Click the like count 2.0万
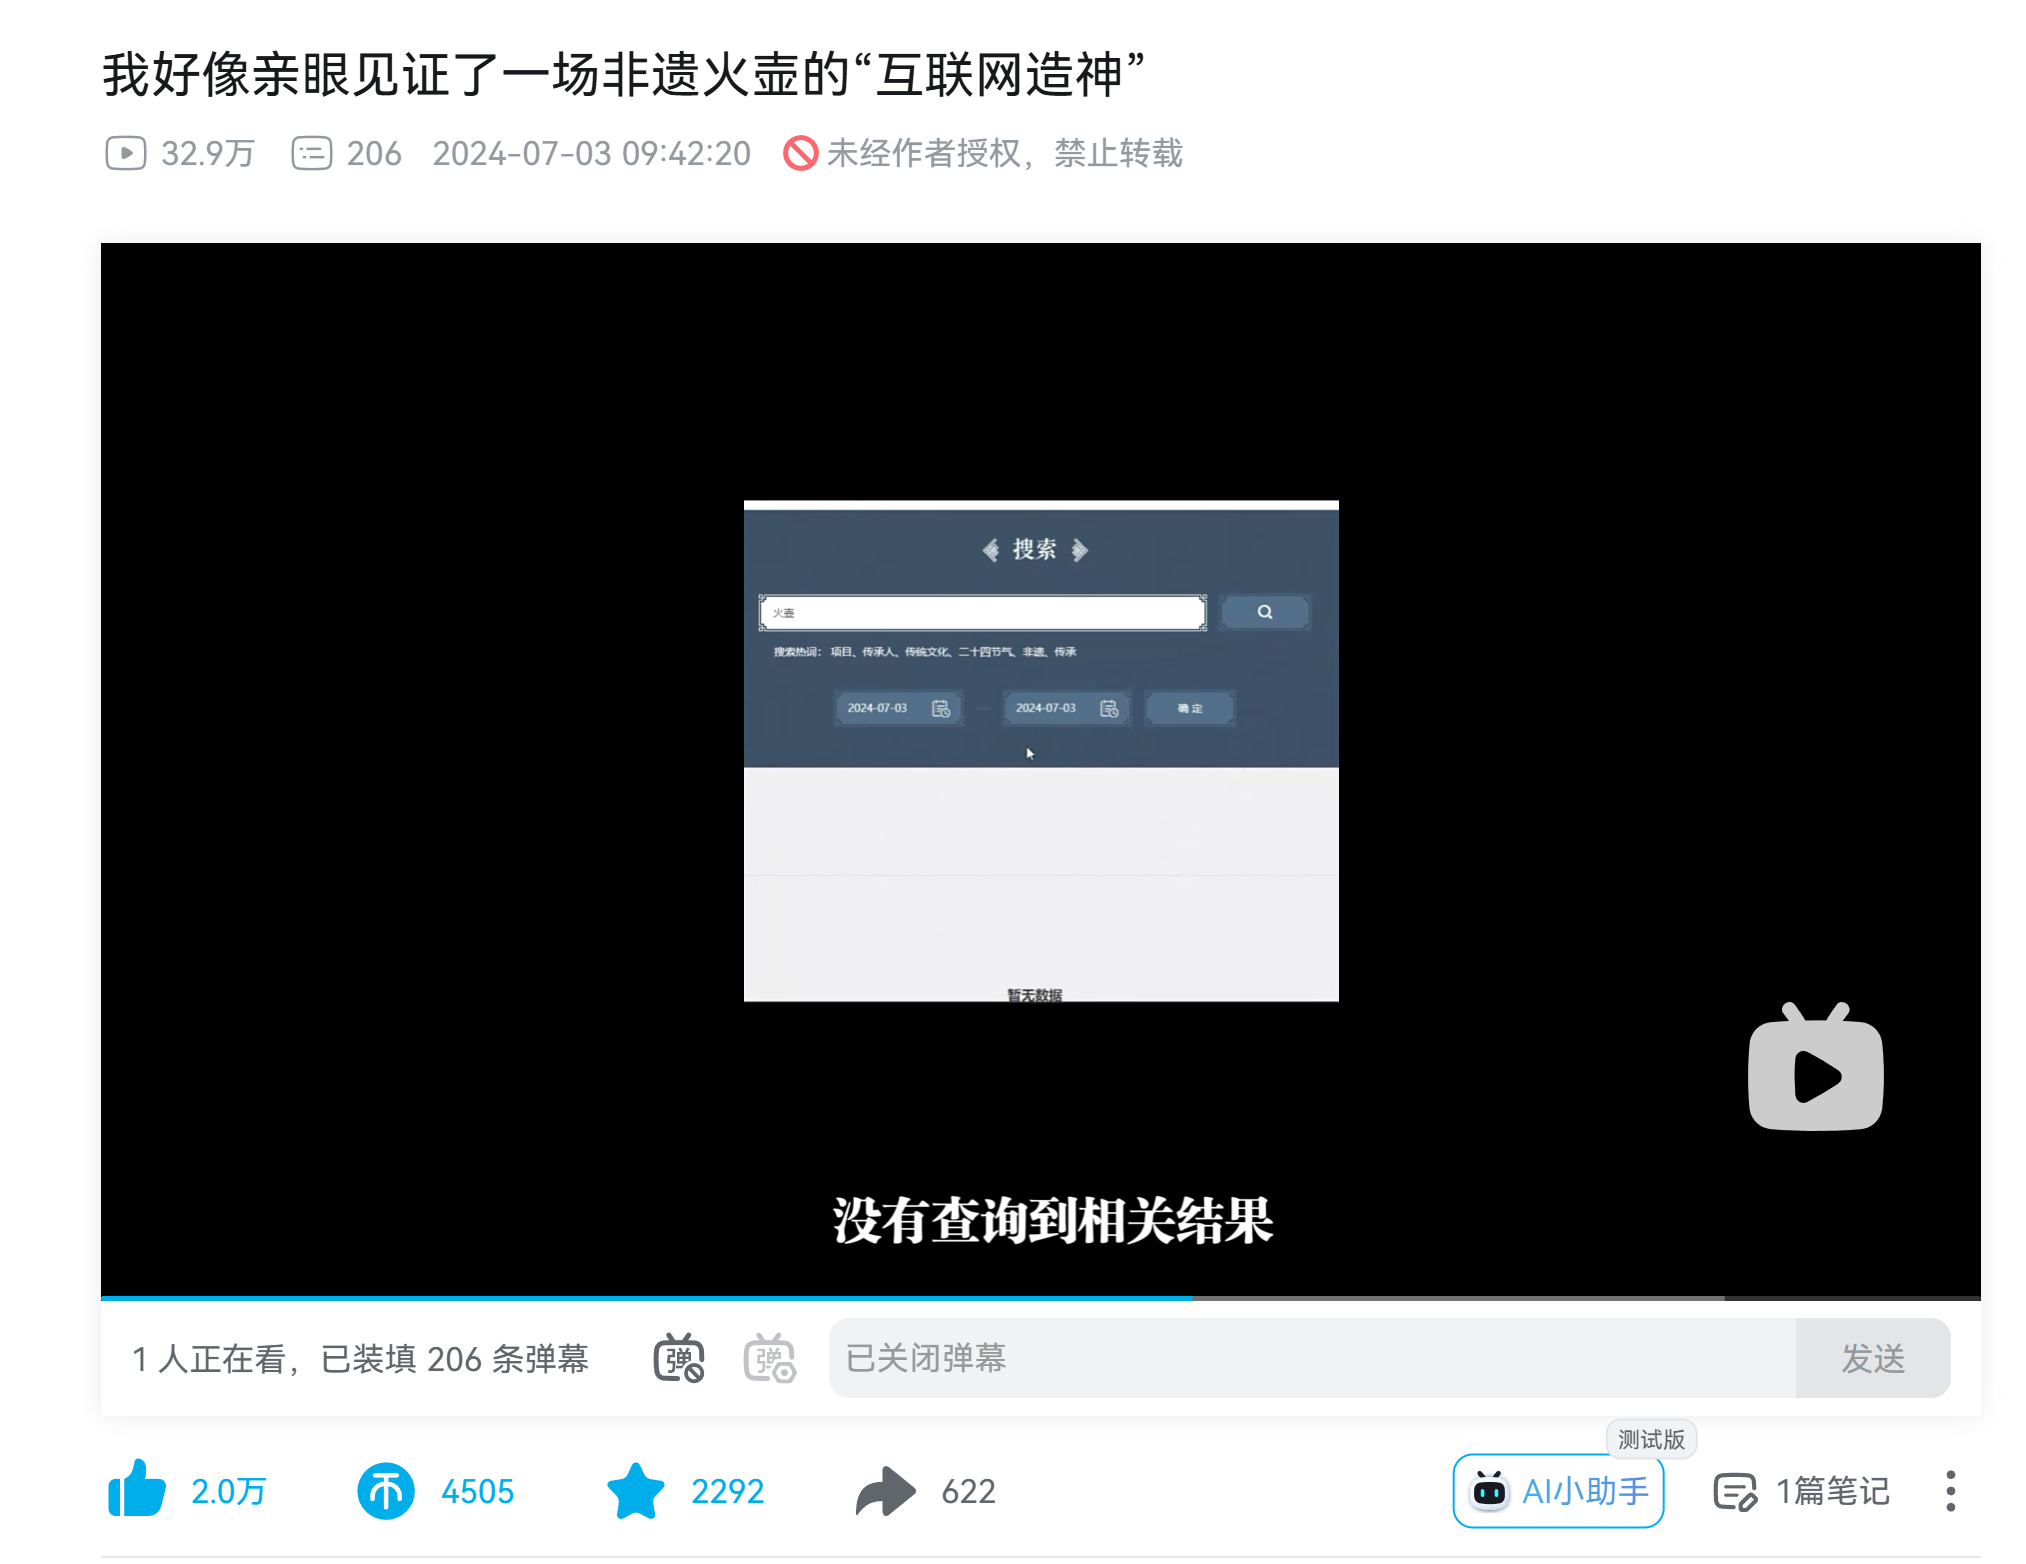Image resolution: width=2026 pixels, height=1564 pixels. pos(229,1491)
